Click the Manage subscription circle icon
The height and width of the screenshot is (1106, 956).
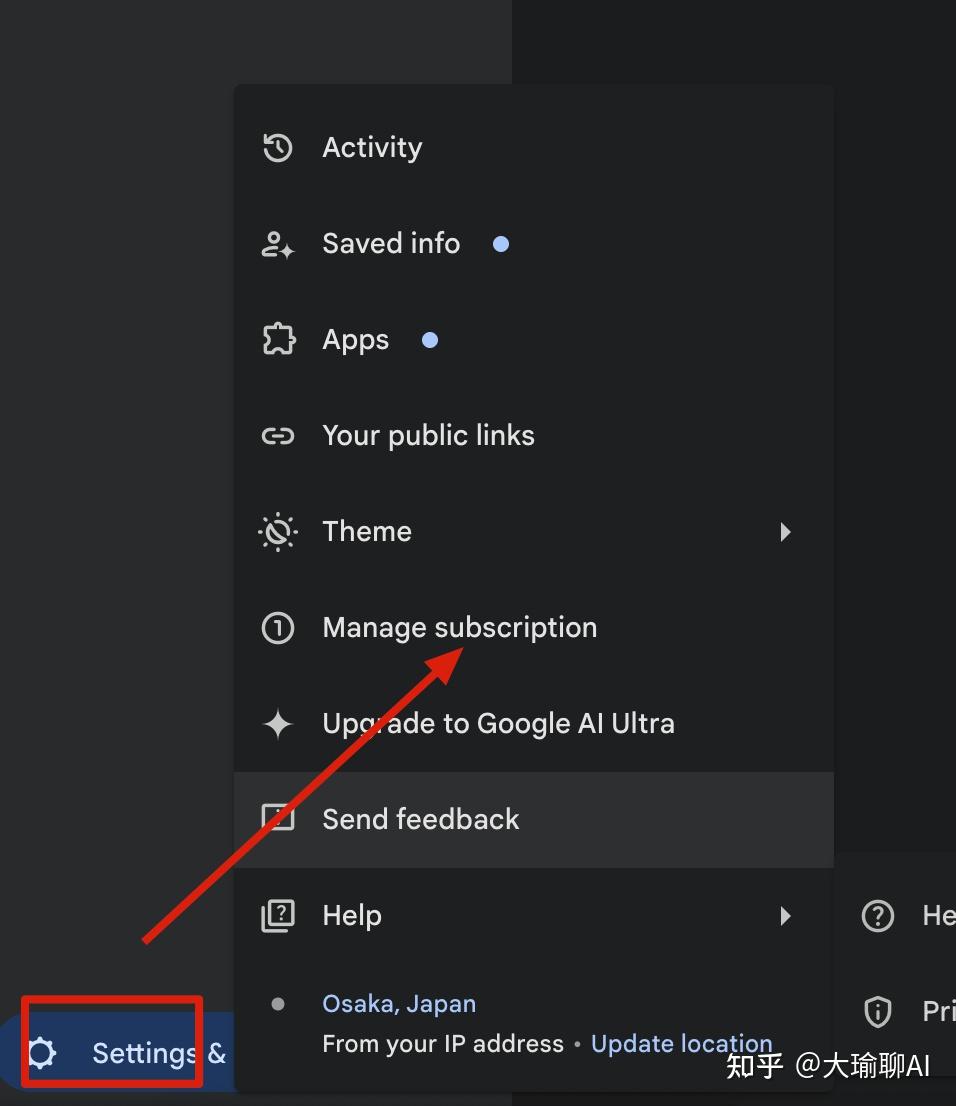pyautogui.click(x=277, y=628)
